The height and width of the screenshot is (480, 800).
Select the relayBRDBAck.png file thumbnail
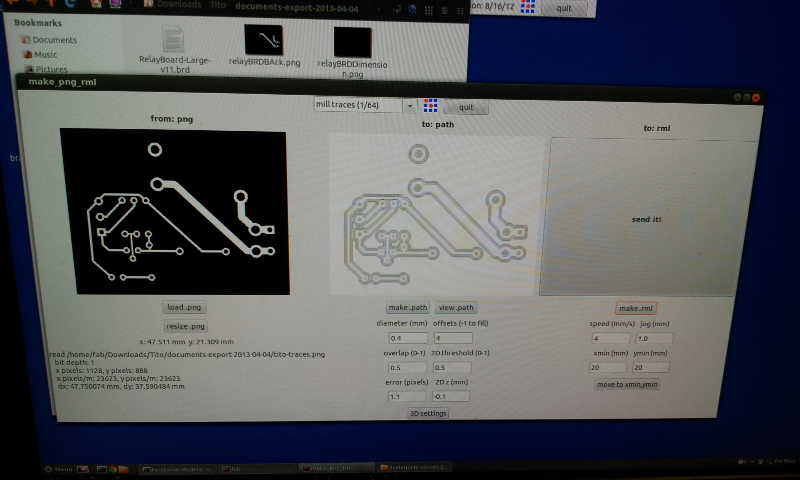264,41
